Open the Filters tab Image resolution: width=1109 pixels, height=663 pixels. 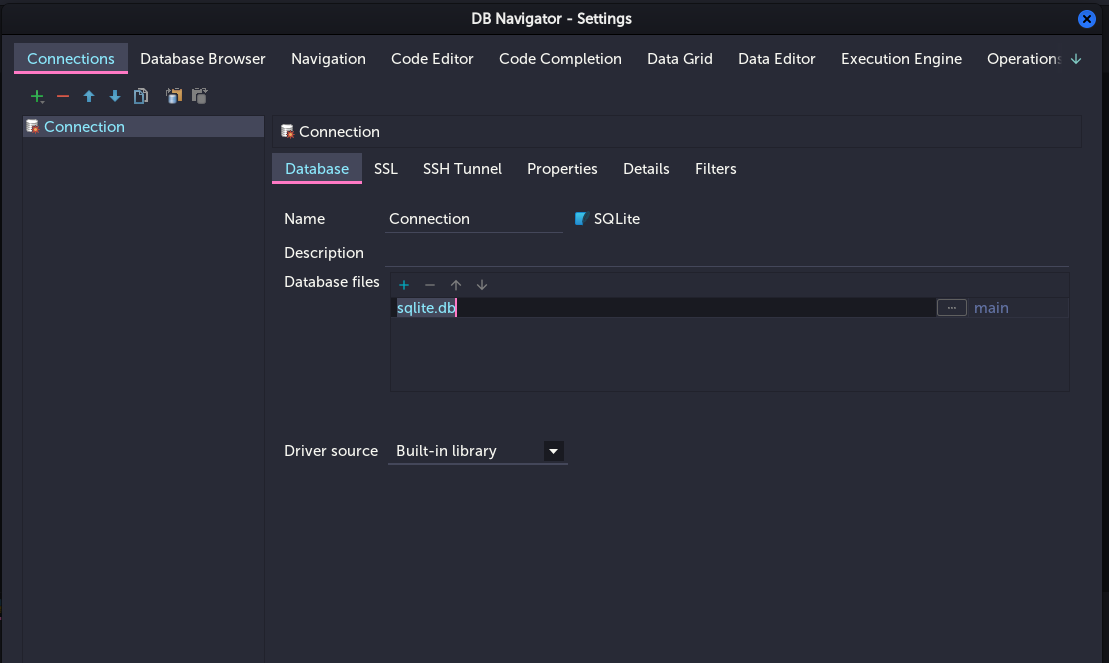click(715, 169)
